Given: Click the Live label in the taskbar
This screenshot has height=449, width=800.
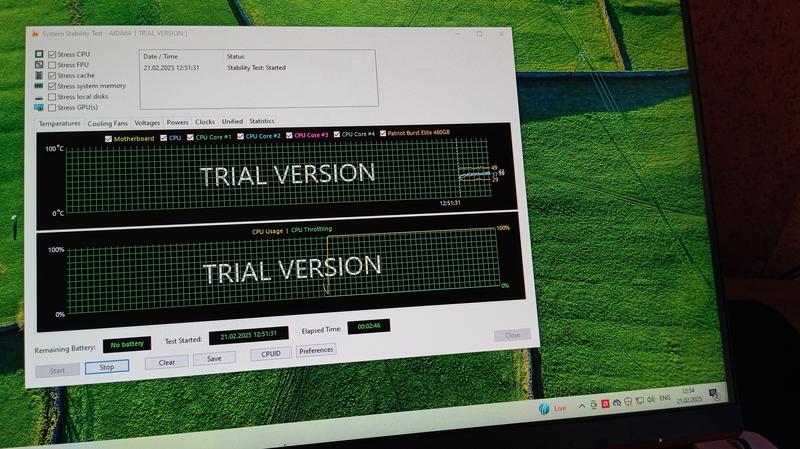Looking at the screenshot, I should point(560,408).
